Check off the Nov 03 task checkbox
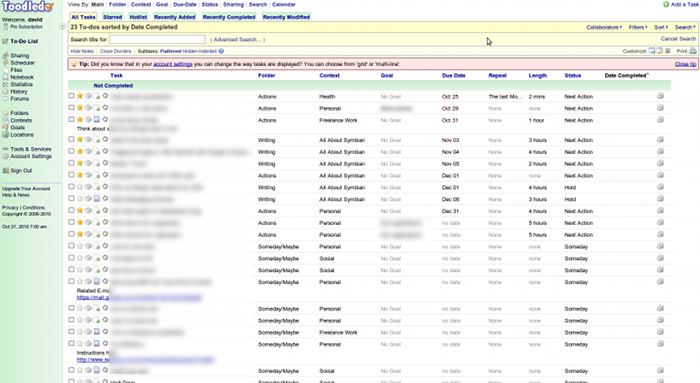The image size is (700, 383). click(71, 140)
